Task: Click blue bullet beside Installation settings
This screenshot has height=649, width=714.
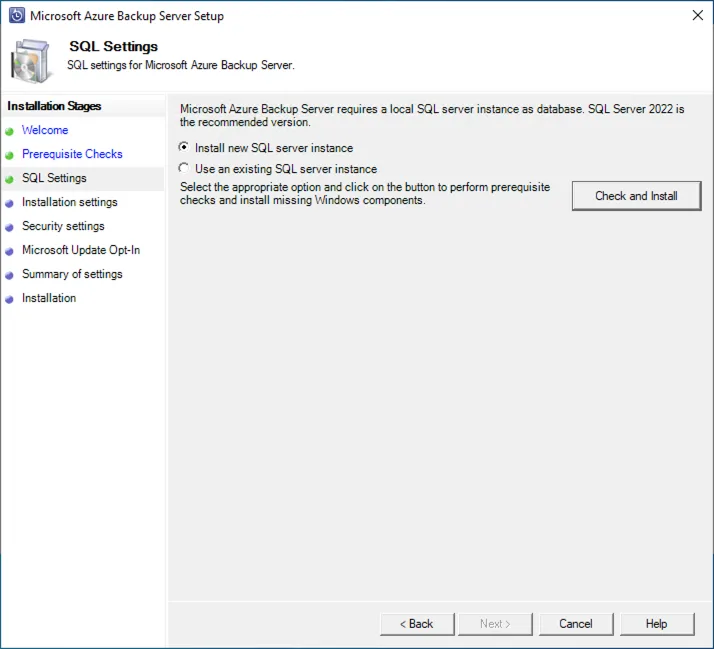Action: point(9,203)
